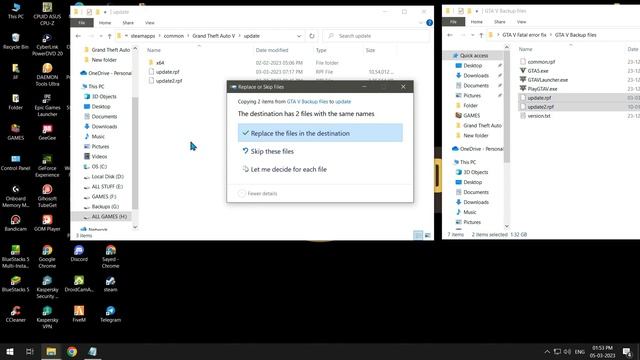Open File tab in update window
Image resolution: width=640 pixels, height=360 pixels.
(x=82, y=23)
